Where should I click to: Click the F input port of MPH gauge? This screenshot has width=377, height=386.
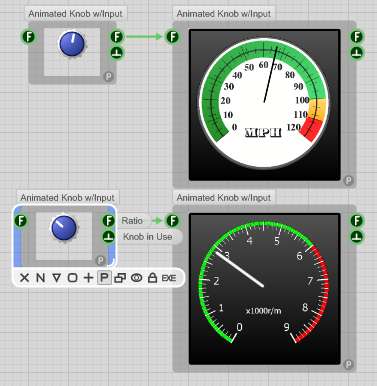(x=172, y=37)
